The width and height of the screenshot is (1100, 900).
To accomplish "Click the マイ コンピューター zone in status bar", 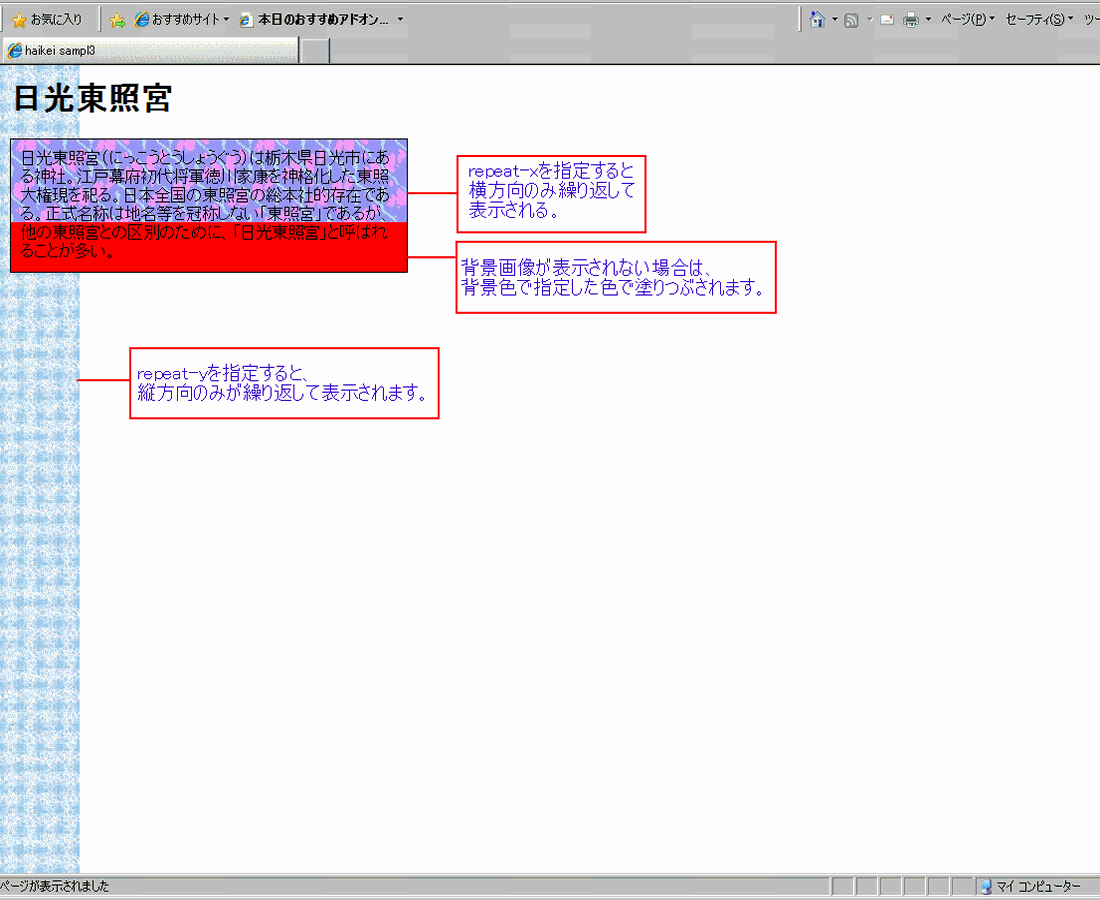I will (1037, 887).
